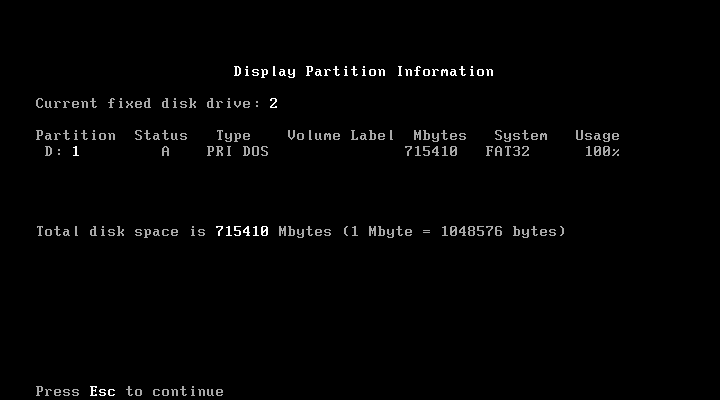Click the System column header
This screenshot has height=400, width=720.
tap(521, 136)
